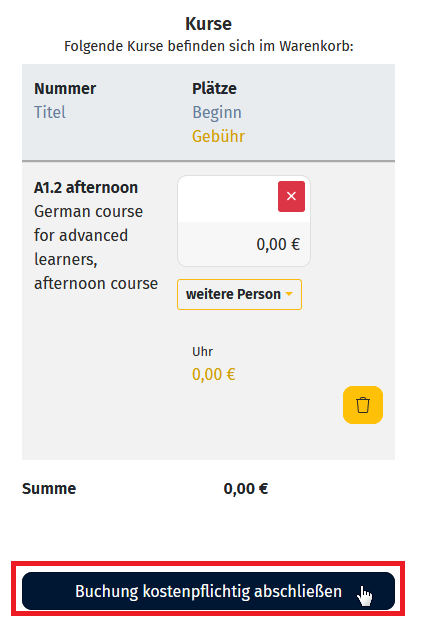
Task: Click the Beginn header label
Action: coord(217,113)
